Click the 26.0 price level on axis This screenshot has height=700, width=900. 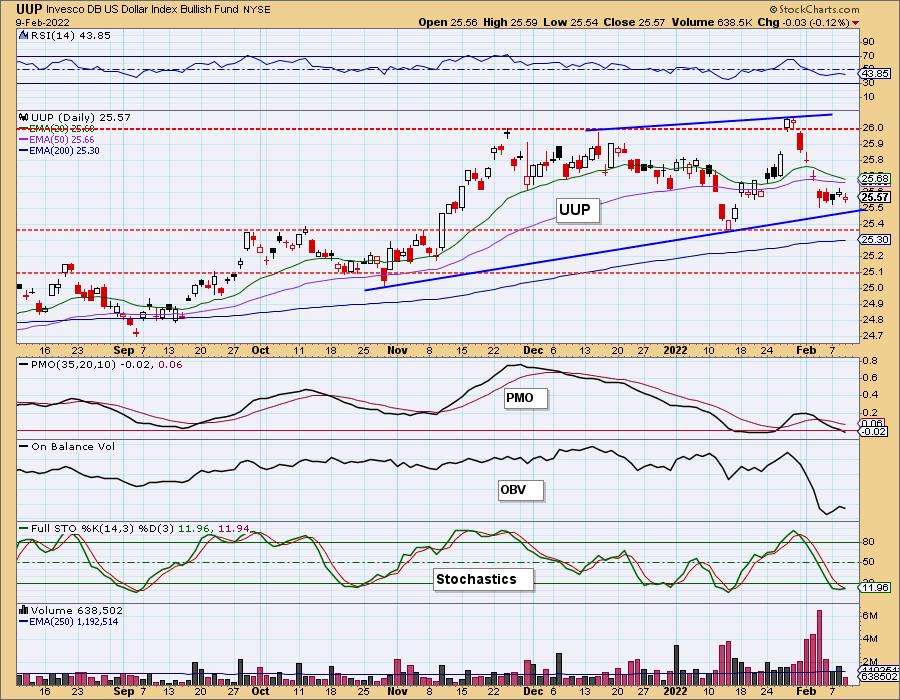pos(872,127)
